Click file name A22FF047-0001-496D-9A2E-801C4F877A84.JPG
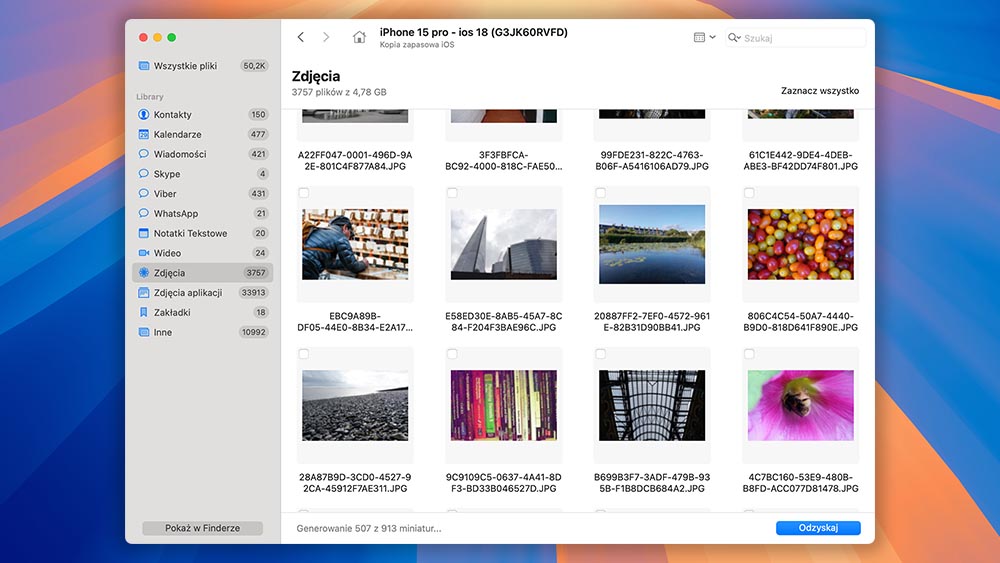This screenshot has height=563, width=1000. point(355,161)
